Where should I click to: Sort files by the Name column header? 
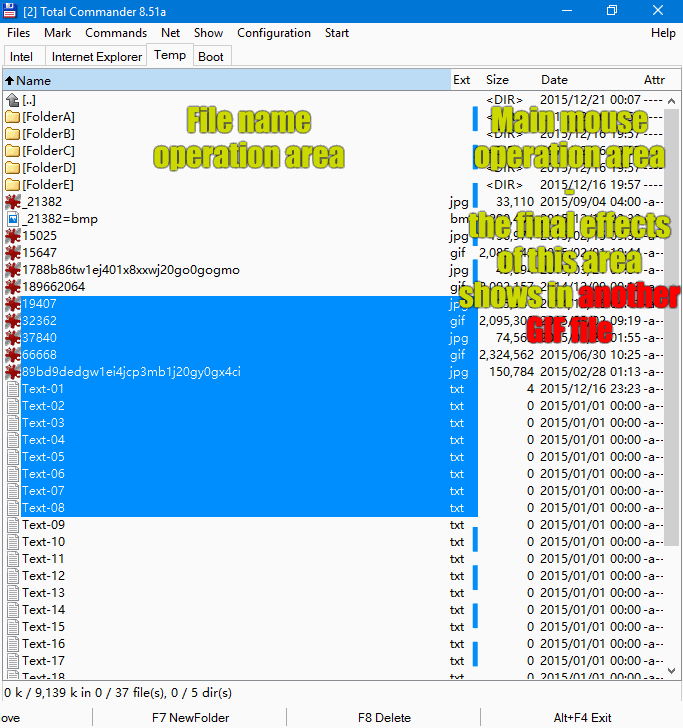pos(227,80)
